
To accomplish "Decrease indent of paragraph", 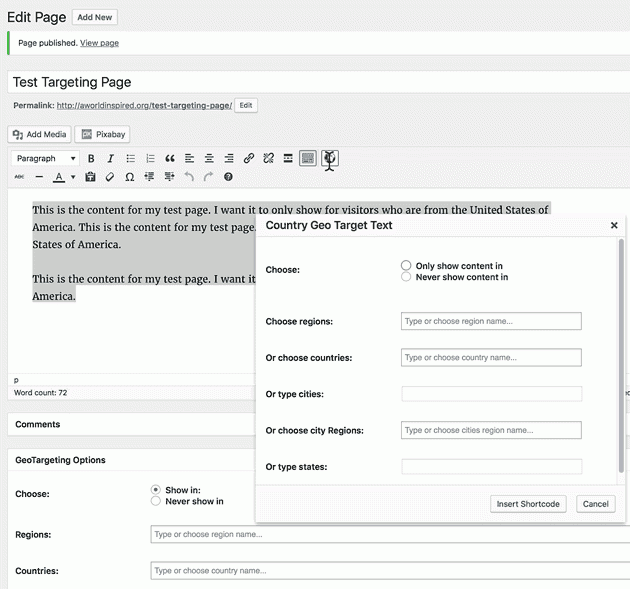I will click(149, 177).
